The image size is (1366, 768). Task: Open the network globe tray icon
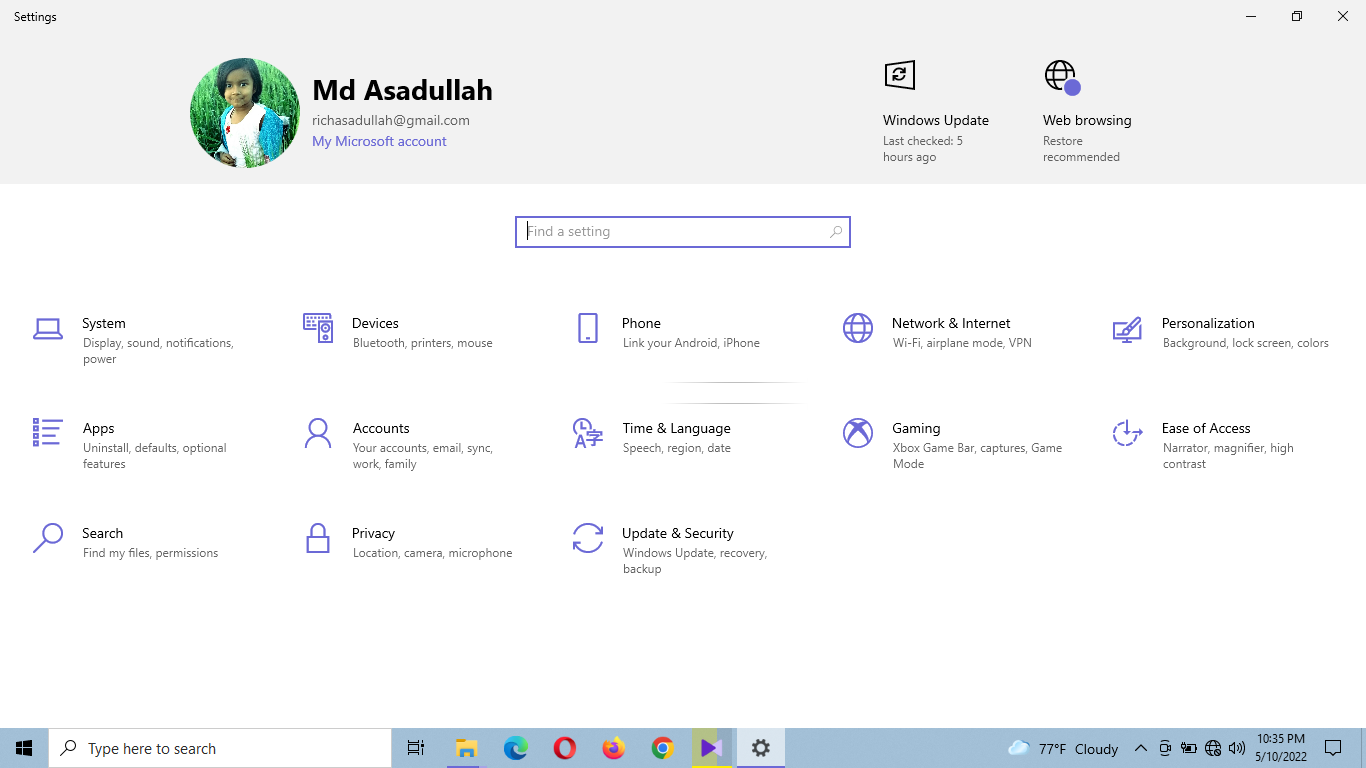coord(1213,748)
